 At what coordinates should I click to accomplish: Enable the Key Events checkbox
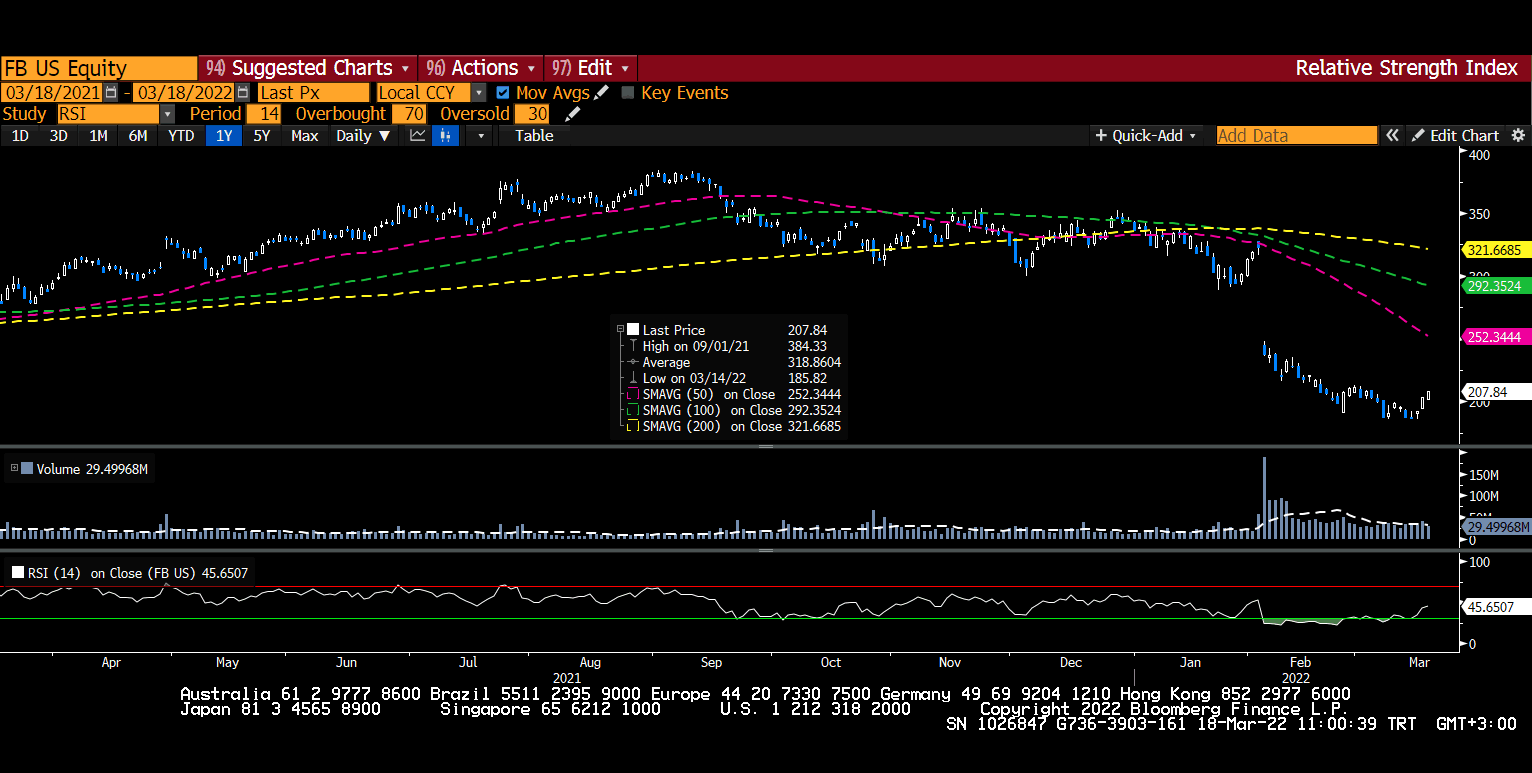pos(628,92)
